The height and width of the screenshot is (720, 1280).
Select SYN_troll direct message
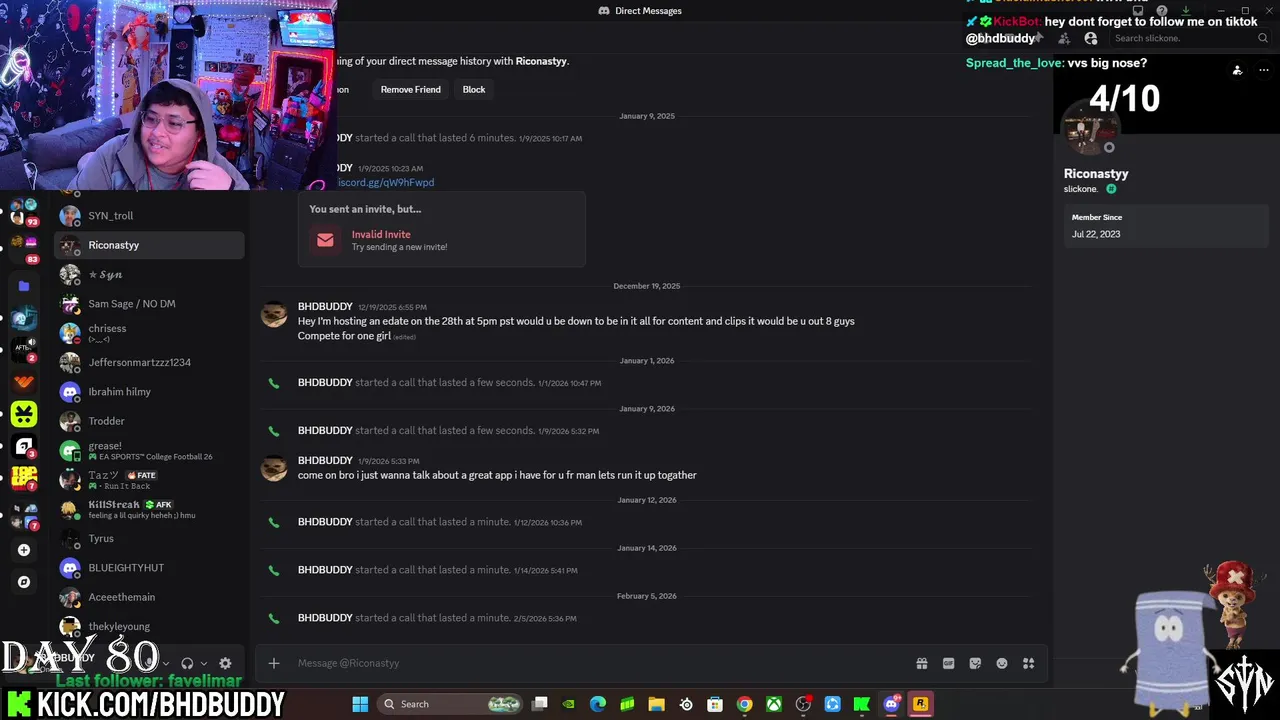click(149, 216)
